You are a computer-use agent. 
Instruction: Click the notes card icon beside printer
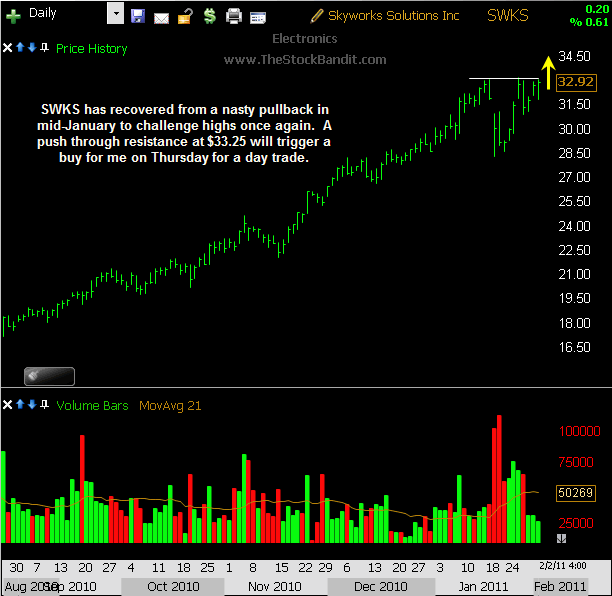click(258, 16)
